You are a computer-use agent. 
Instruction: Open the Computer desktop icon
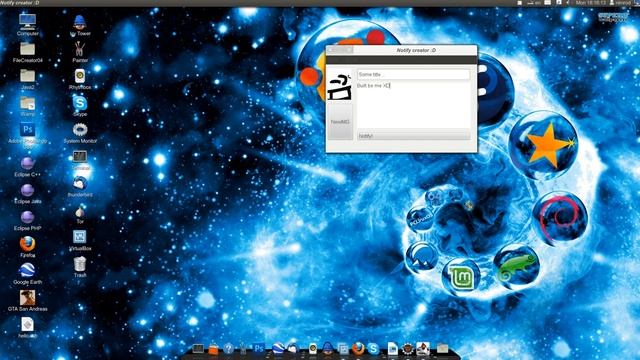pos(27,24)
